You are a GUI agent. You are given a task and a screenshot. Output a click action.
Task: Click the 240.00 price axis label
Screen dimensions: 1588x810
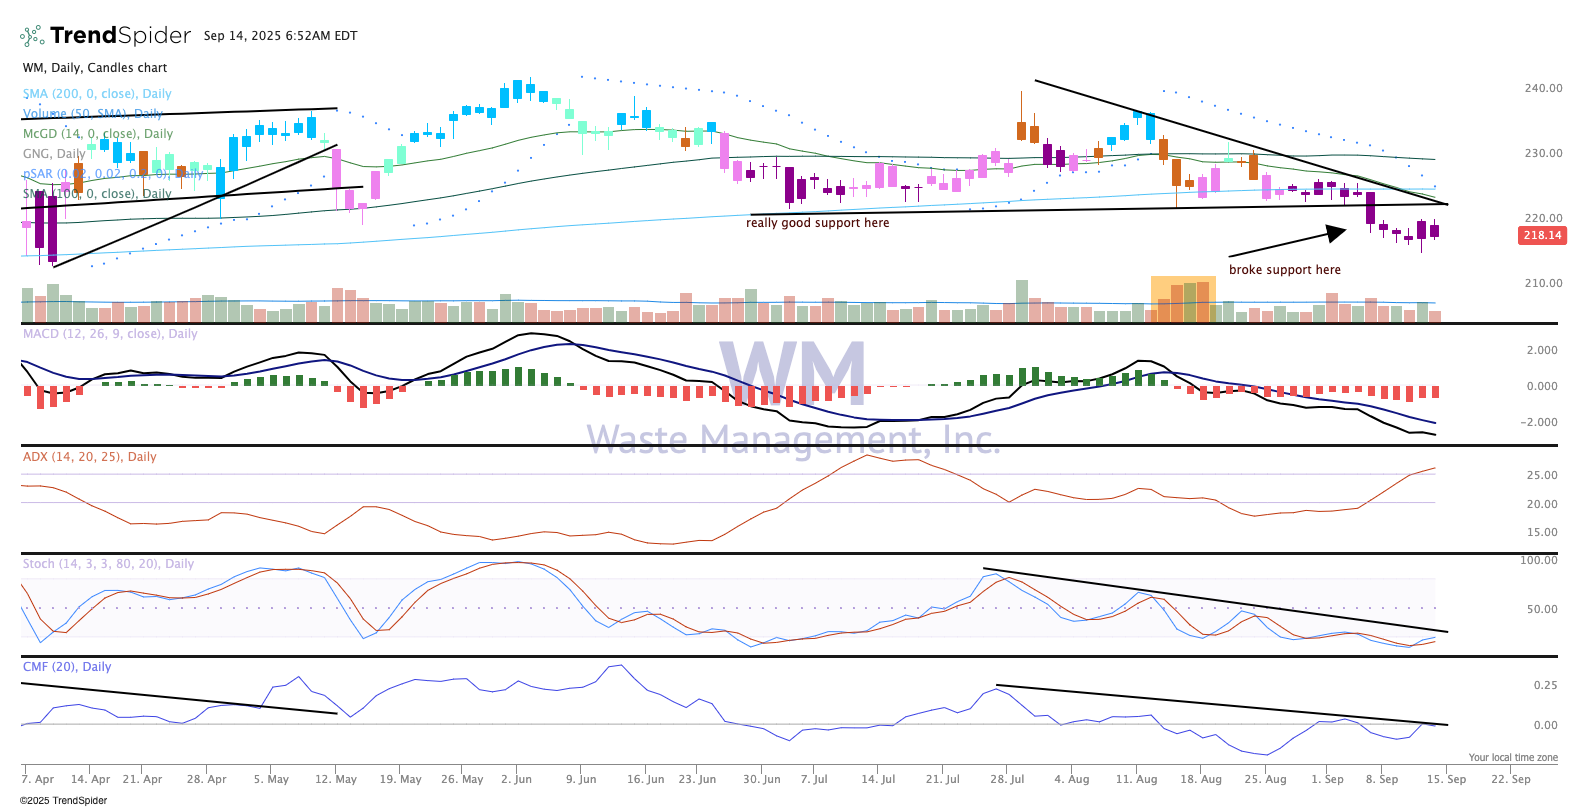1542,88
